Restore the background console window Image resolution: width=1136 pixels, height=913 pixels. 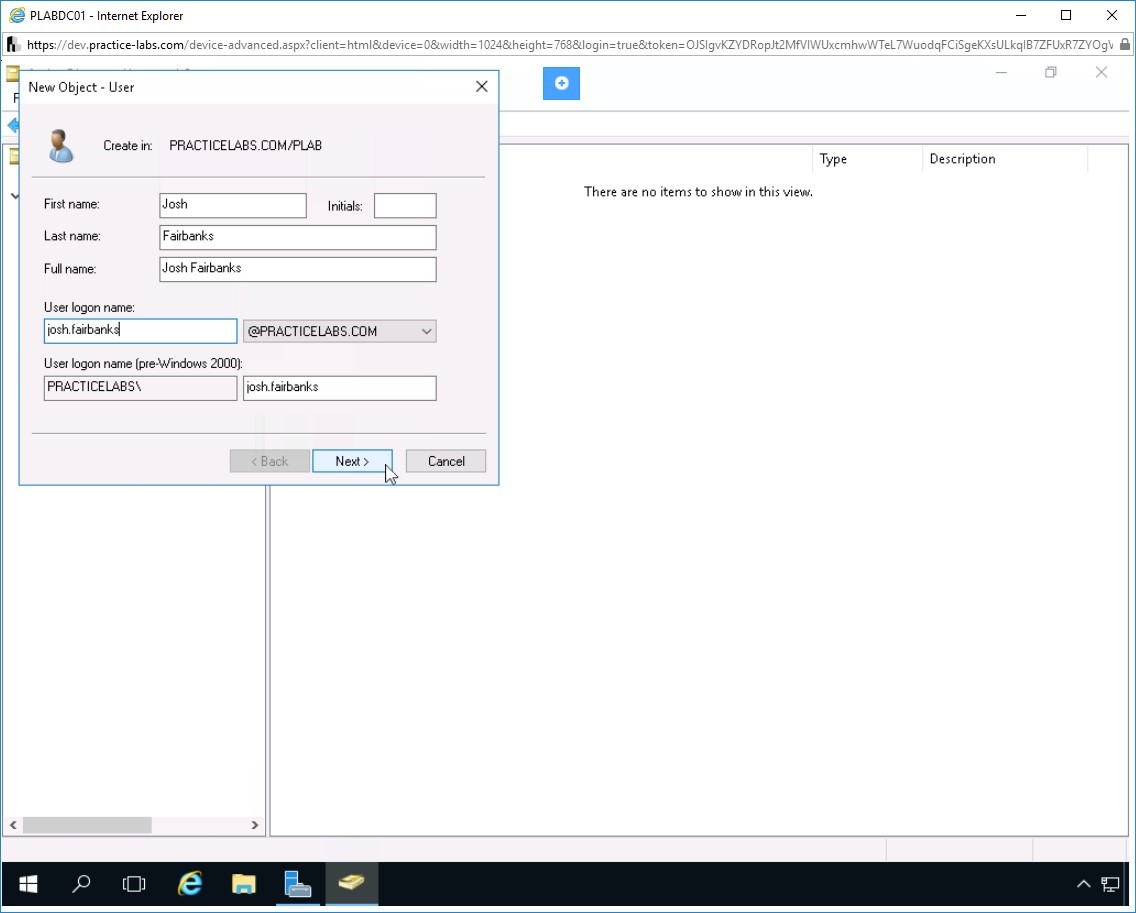click(x=1051, y=72)
